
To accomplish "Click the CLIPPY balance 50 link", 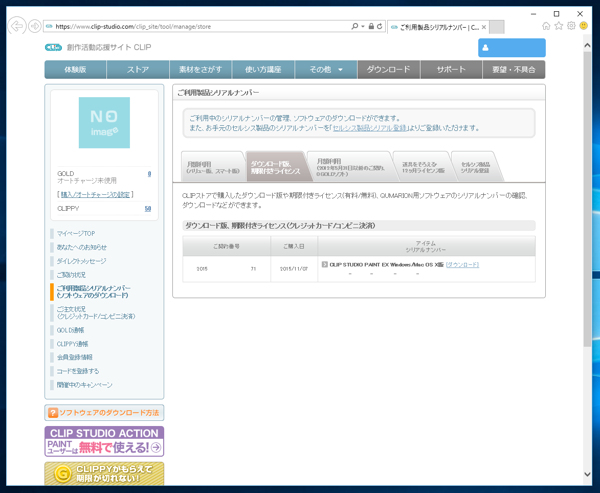I will click(148, 209).
